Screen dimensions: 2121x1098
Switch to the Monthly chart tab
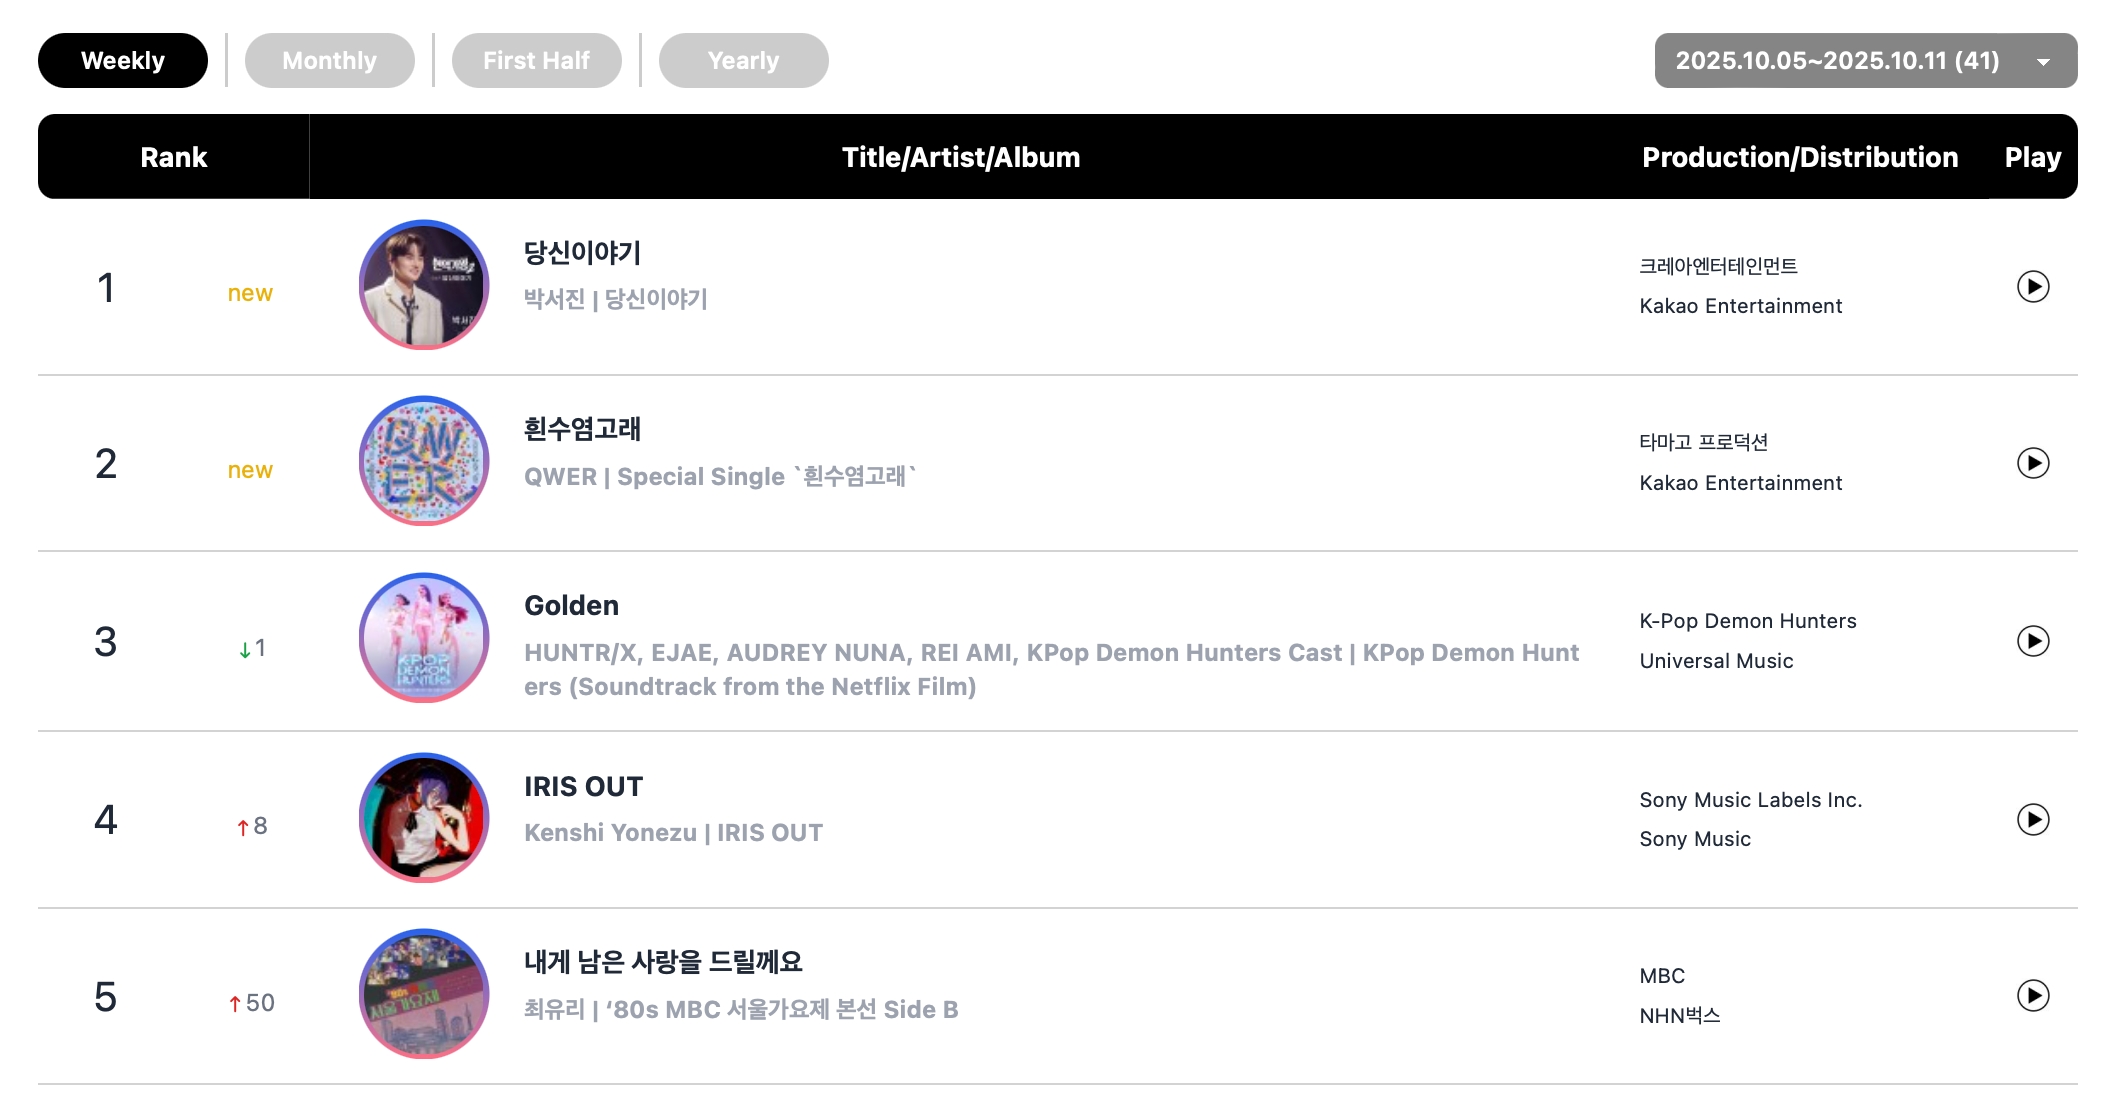tap(329, 61)
